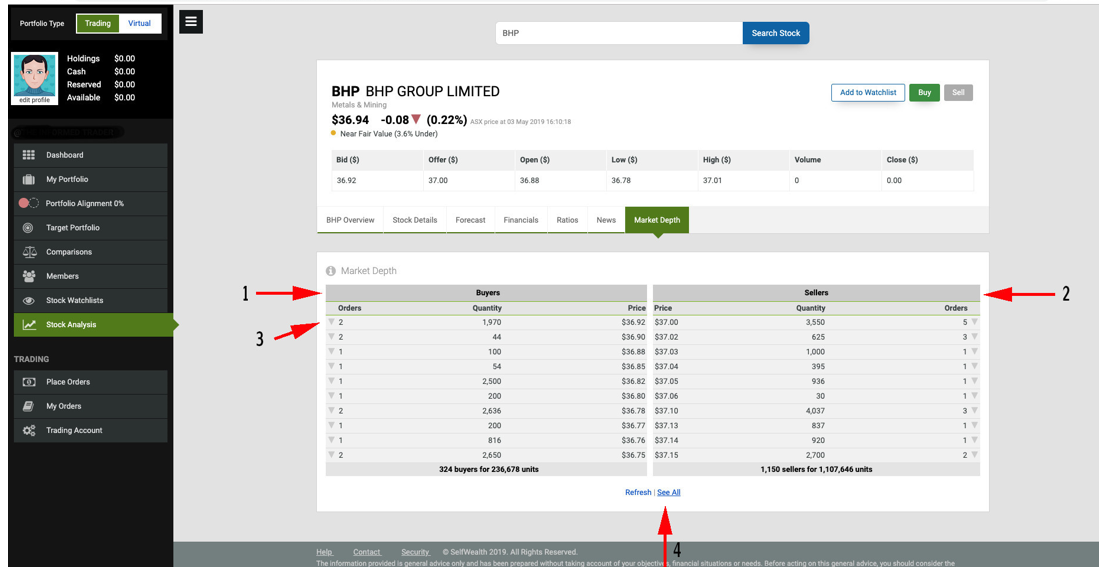The width and height of the screenshot is (1099, 567).
Task: Expand buyer orders at $36.88
Action: [332, 352]
